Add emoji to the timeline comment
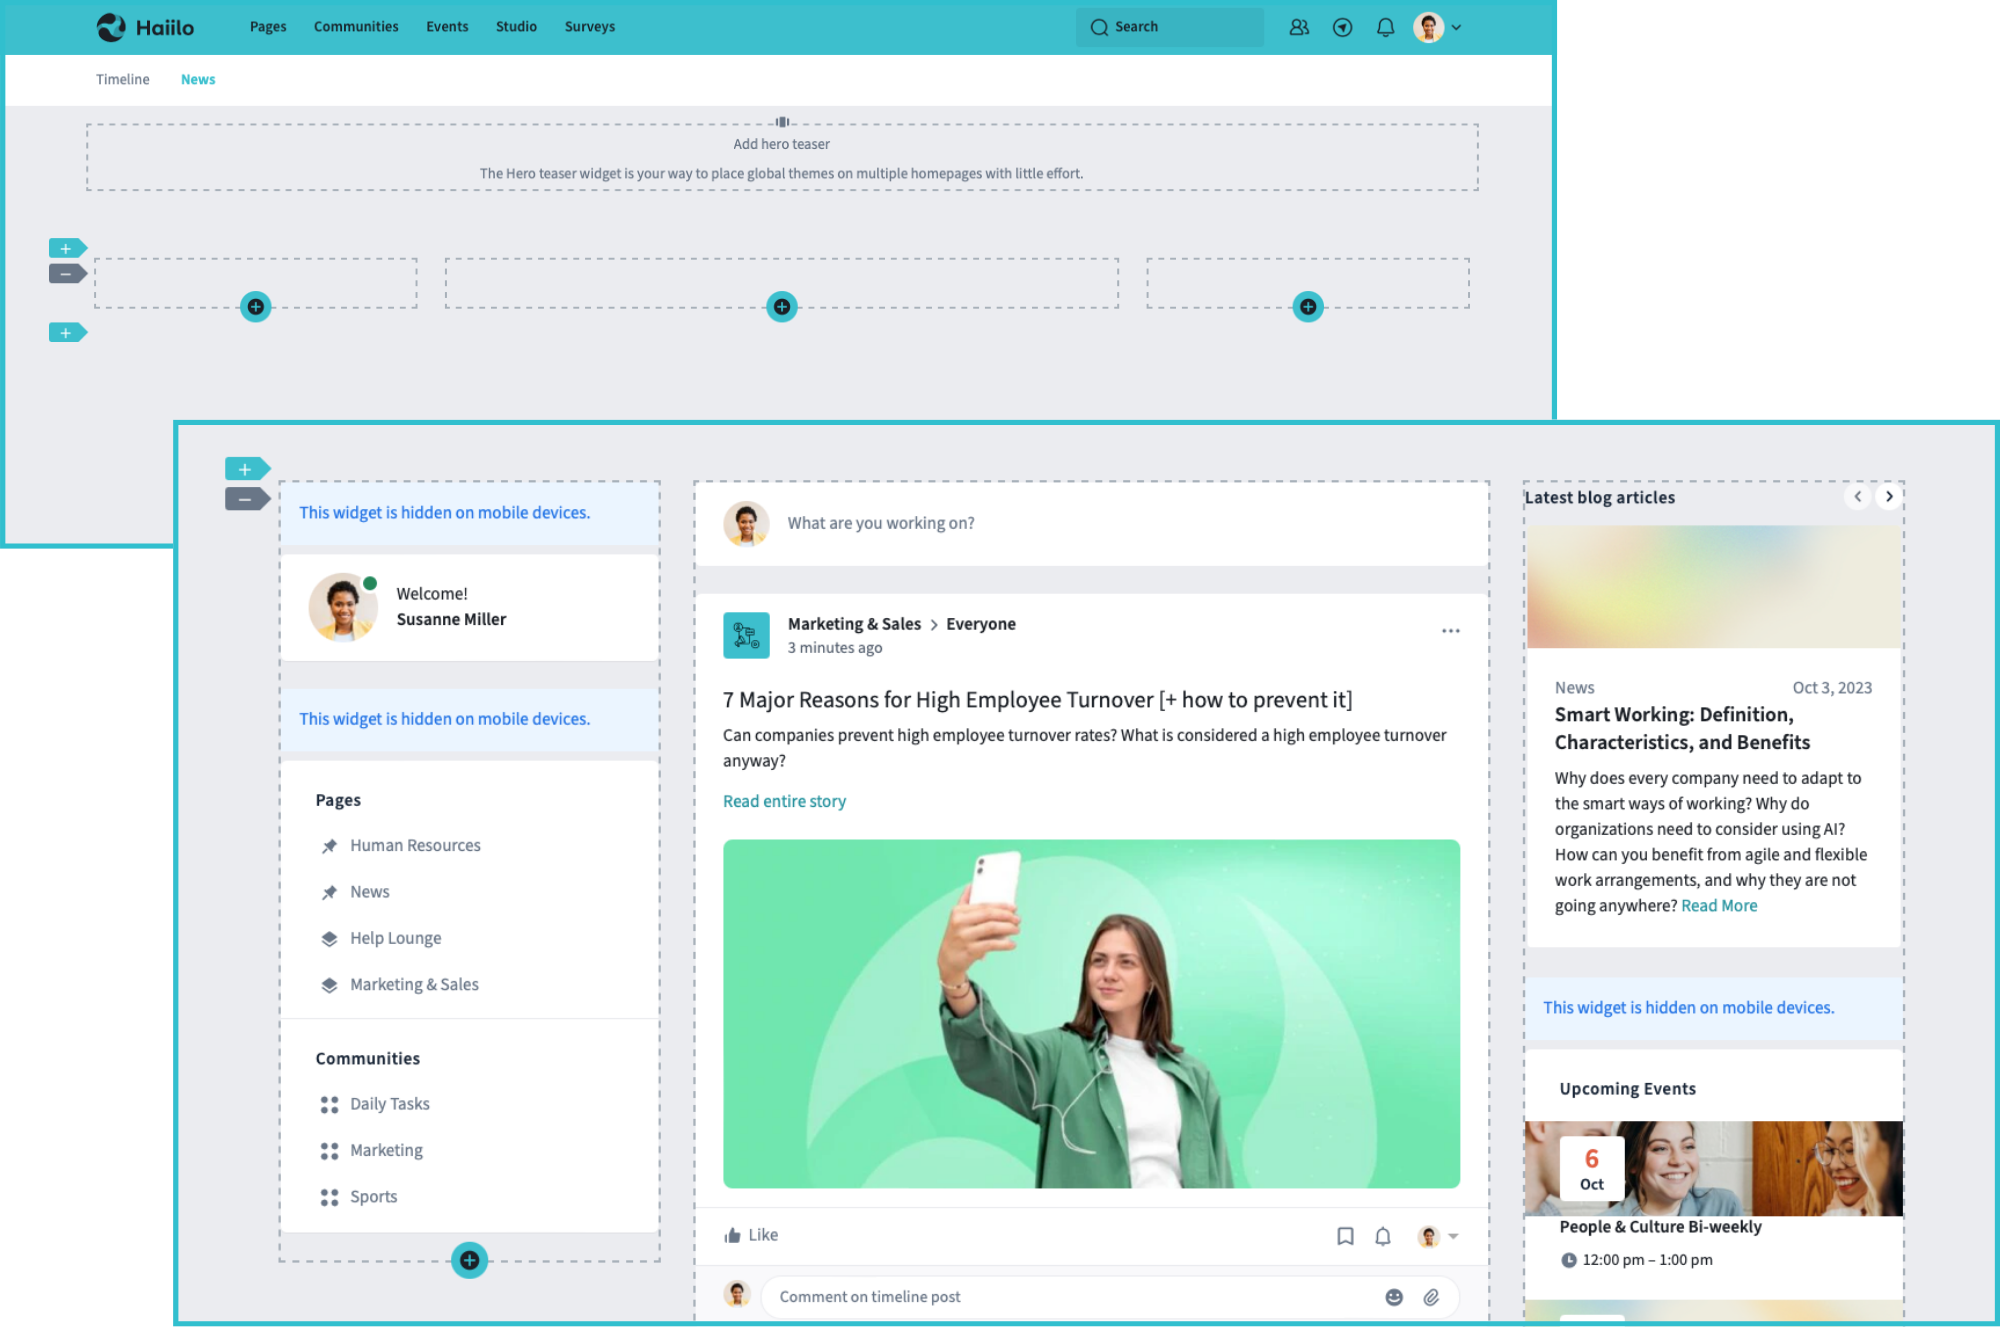 tap(1394, 1297)
